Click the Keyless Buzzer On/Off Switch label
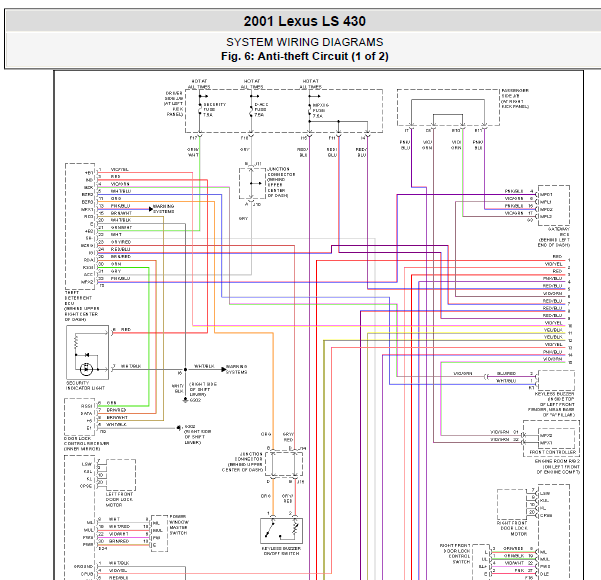601x580 pixels. pyautogui.click(x=281, y=551)
